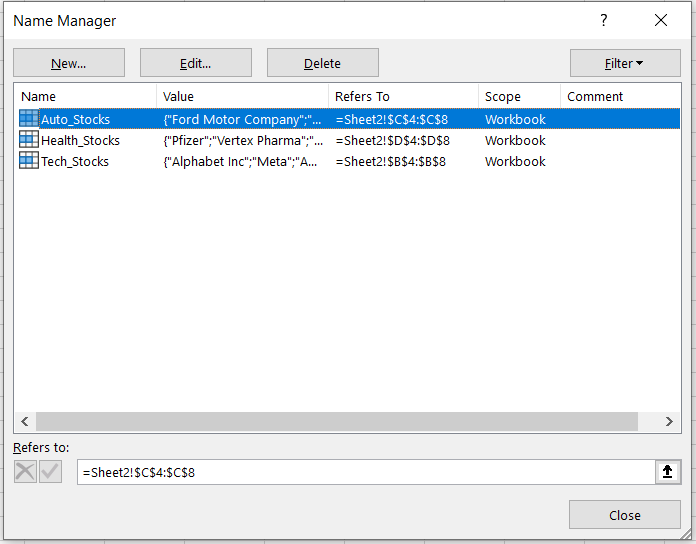Click the Value column header
696x544 pixels.
(242, 96)
